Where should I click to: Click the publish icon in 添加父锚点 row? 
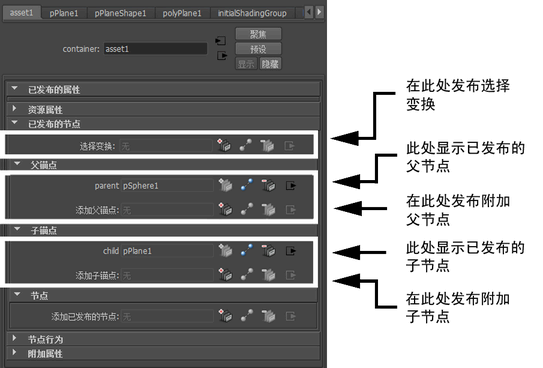[225, 209]
